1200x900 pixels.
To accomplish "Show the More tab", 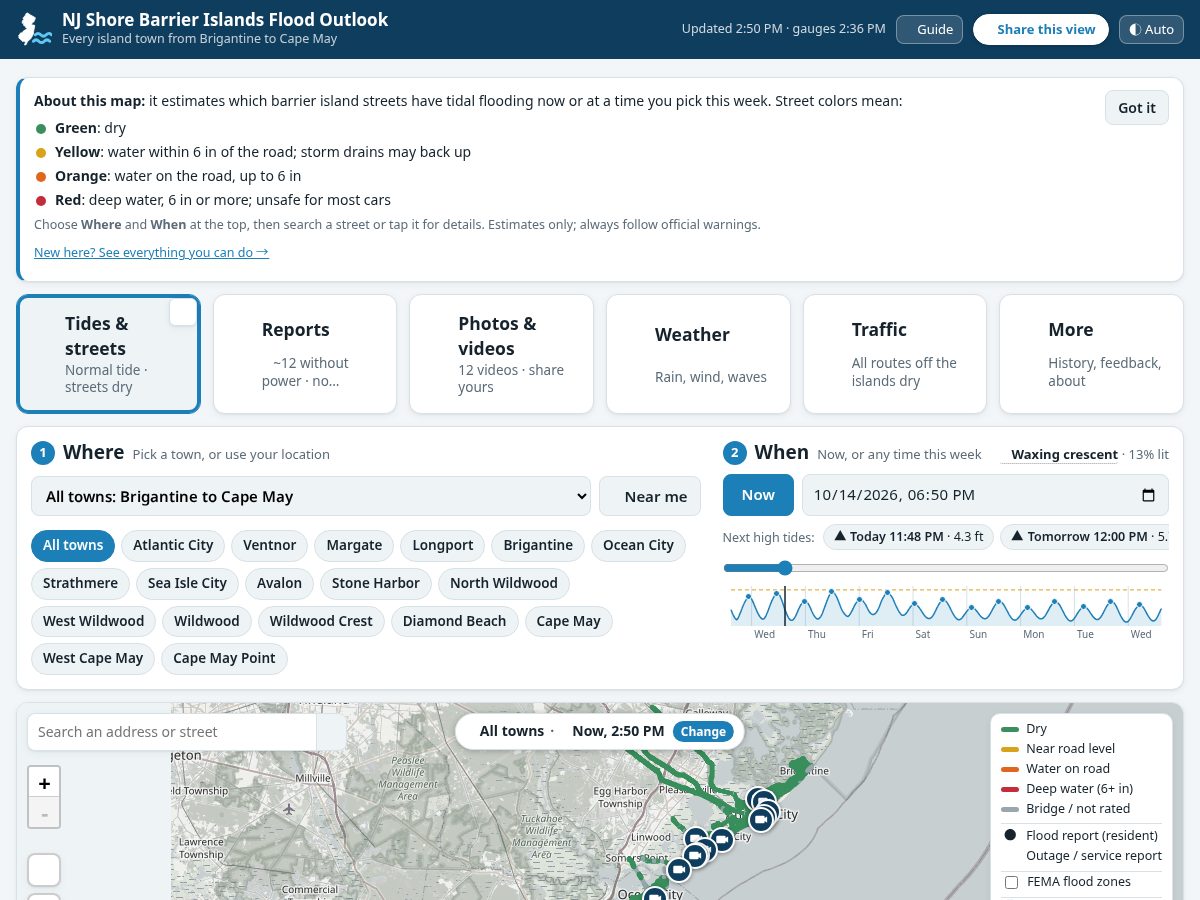I will pos(1091,354).
